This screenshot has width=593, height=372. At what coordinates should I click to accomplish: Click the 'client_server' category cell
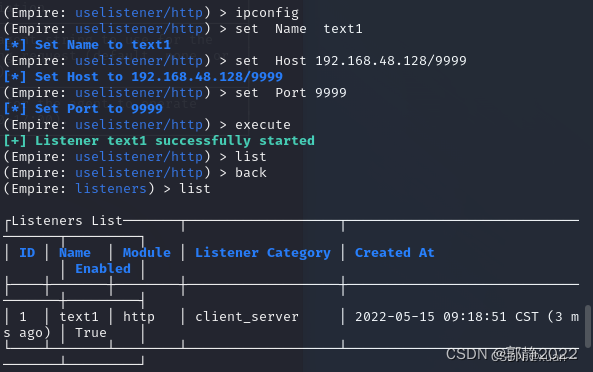click(x=247, y=317)
